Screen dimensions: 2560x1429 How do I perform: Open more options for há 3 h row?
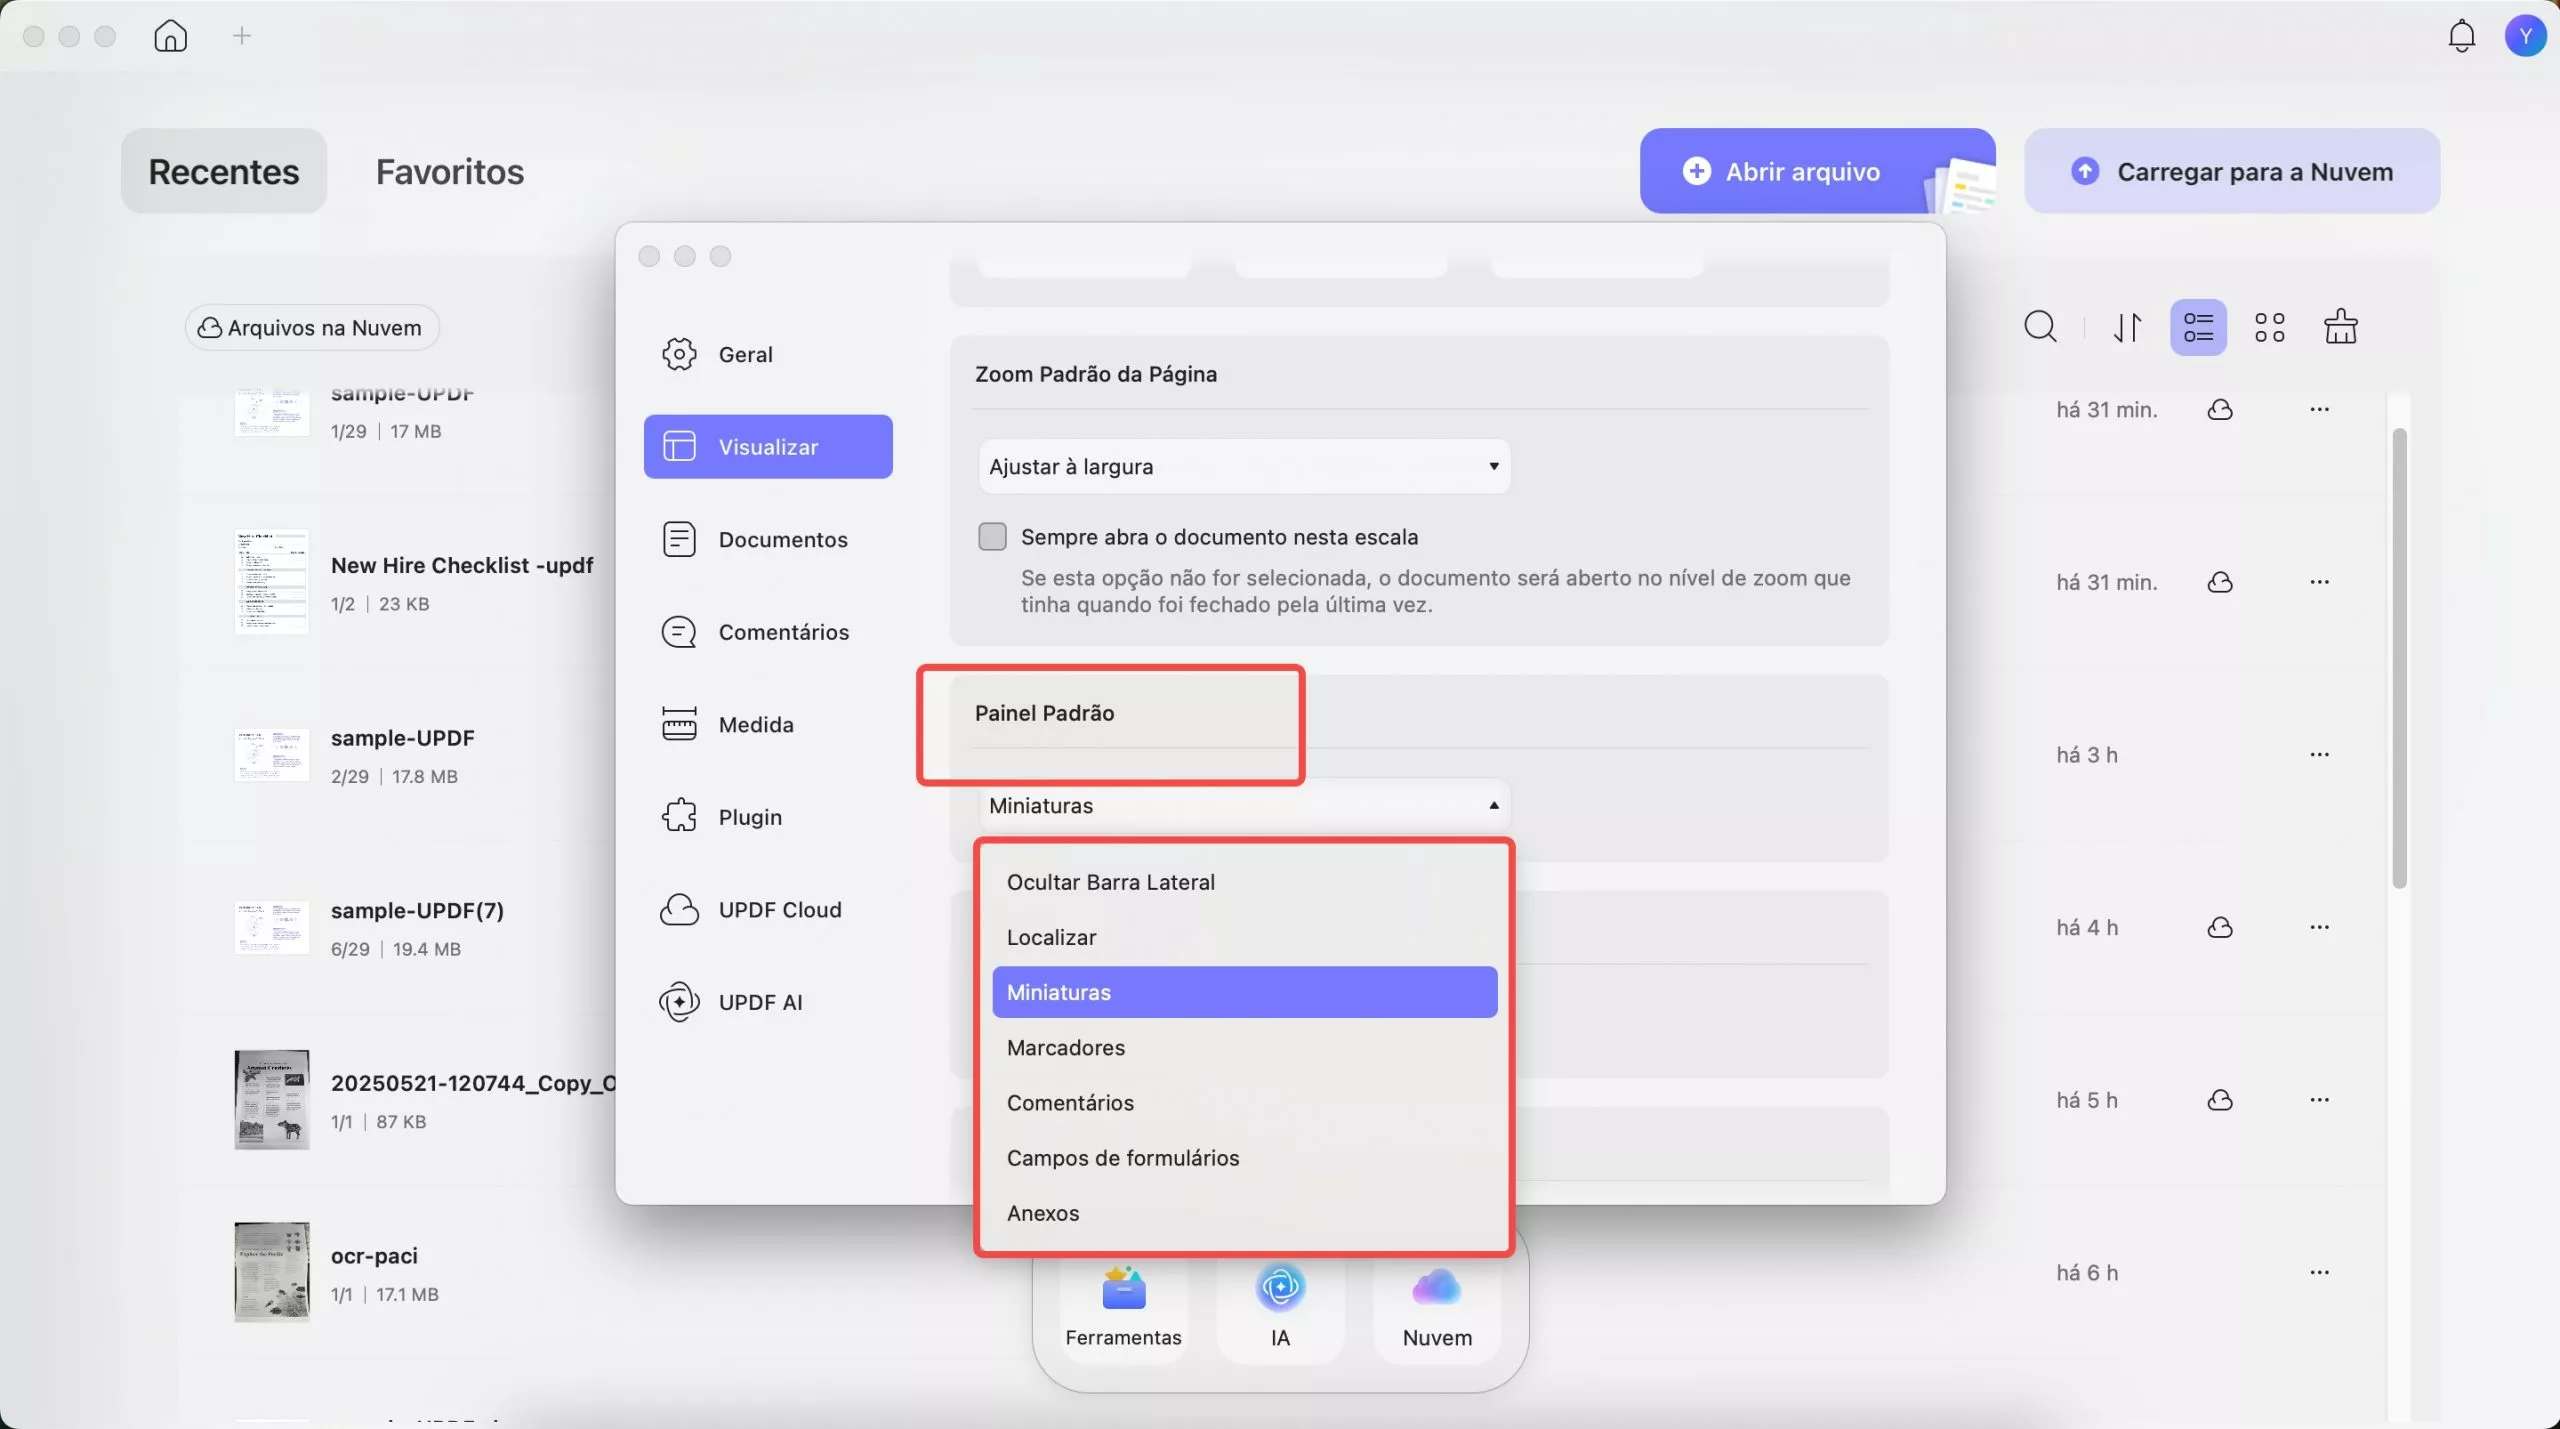(2320, 755)
